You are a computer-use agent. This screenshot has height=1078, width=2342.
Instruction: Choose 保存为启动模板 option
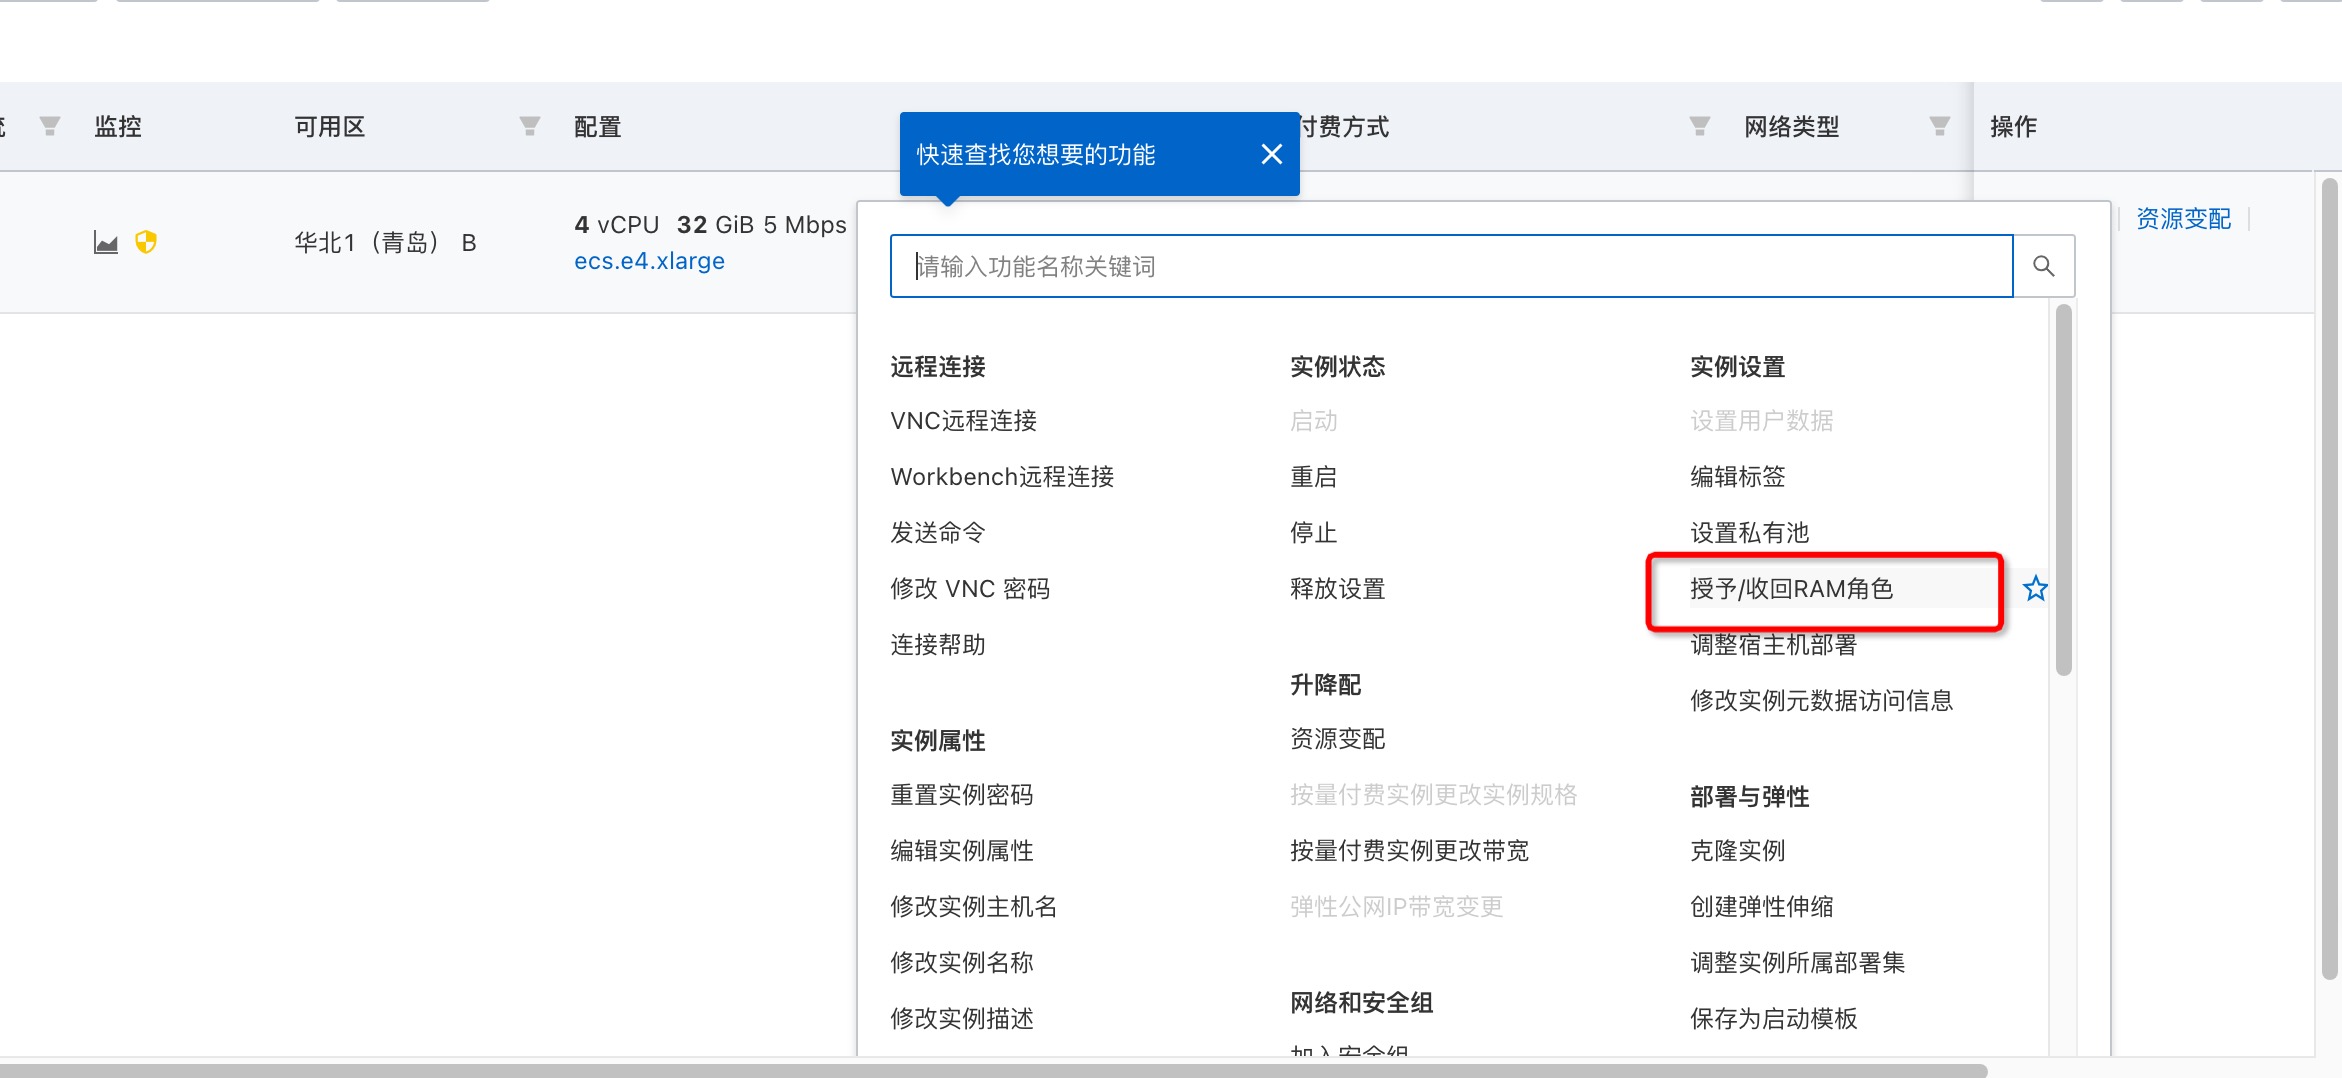[1774, 1019]
